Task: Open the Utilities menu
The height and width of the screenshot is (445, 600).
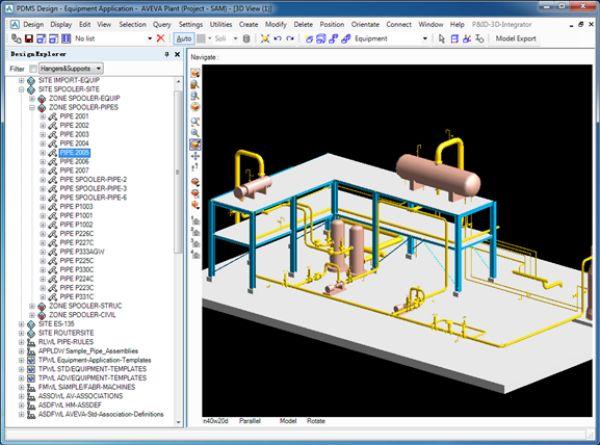Action: (x=221, y=24)
